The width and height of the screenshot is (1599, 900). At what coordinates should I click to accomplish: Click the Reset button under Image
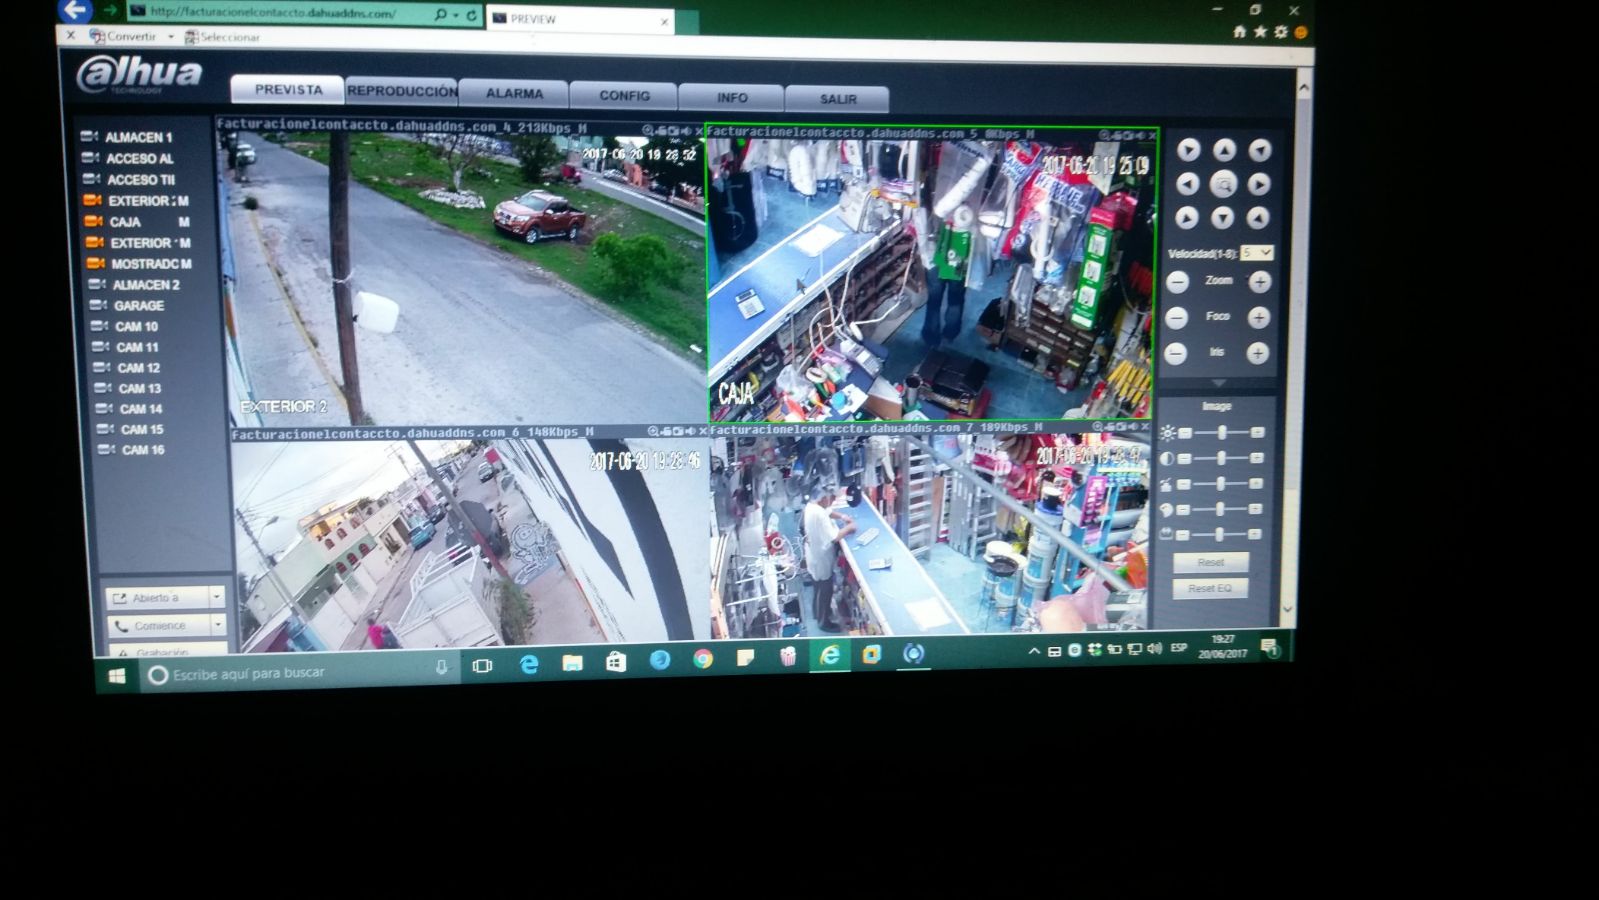1211,562
